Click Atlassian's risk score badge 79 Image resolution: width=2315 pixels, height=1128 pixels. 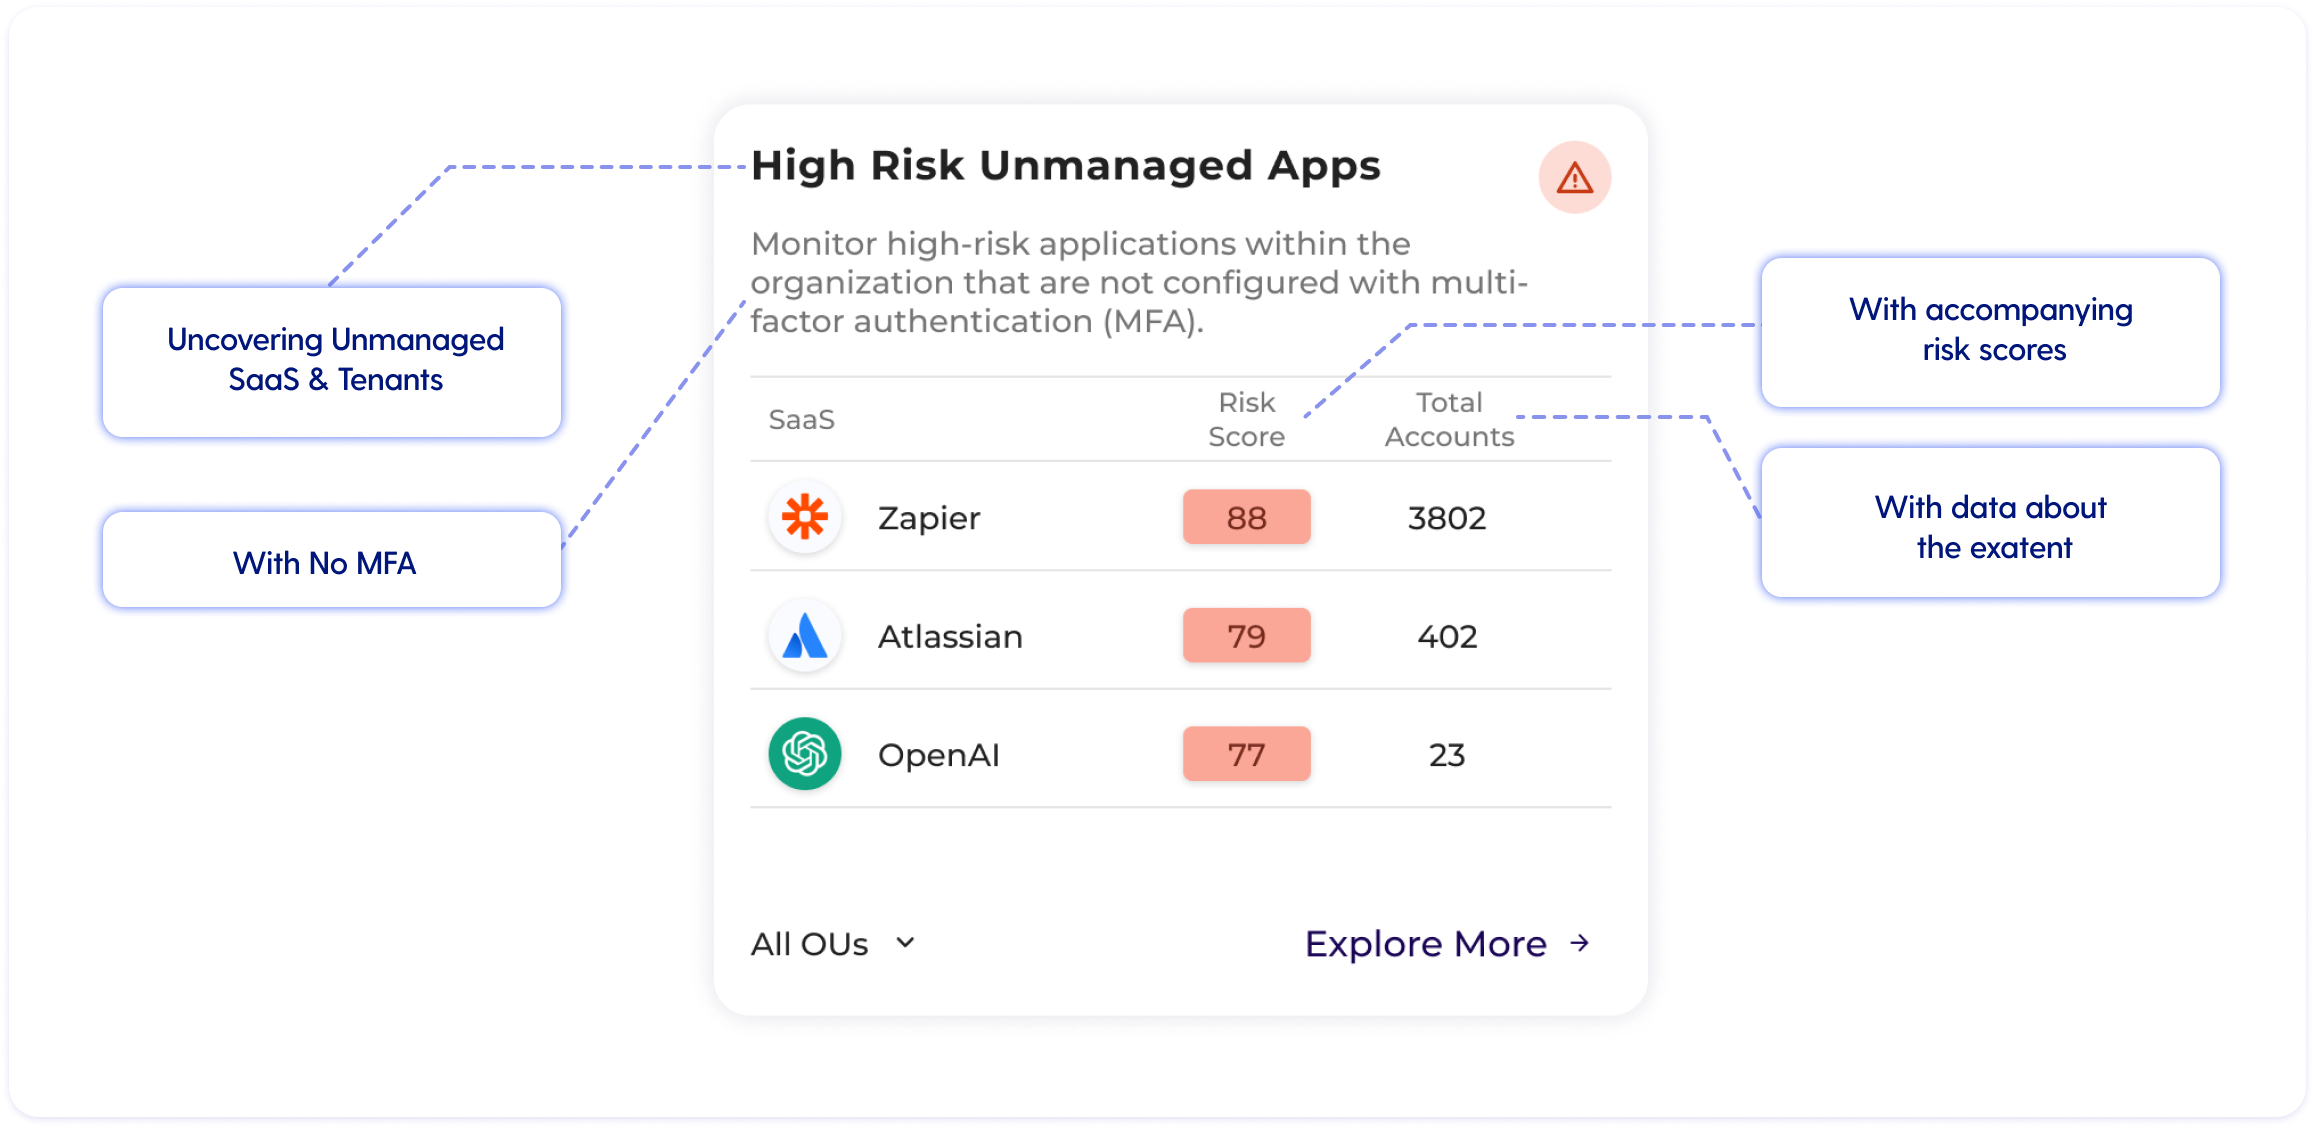(x=1246, y=636)
